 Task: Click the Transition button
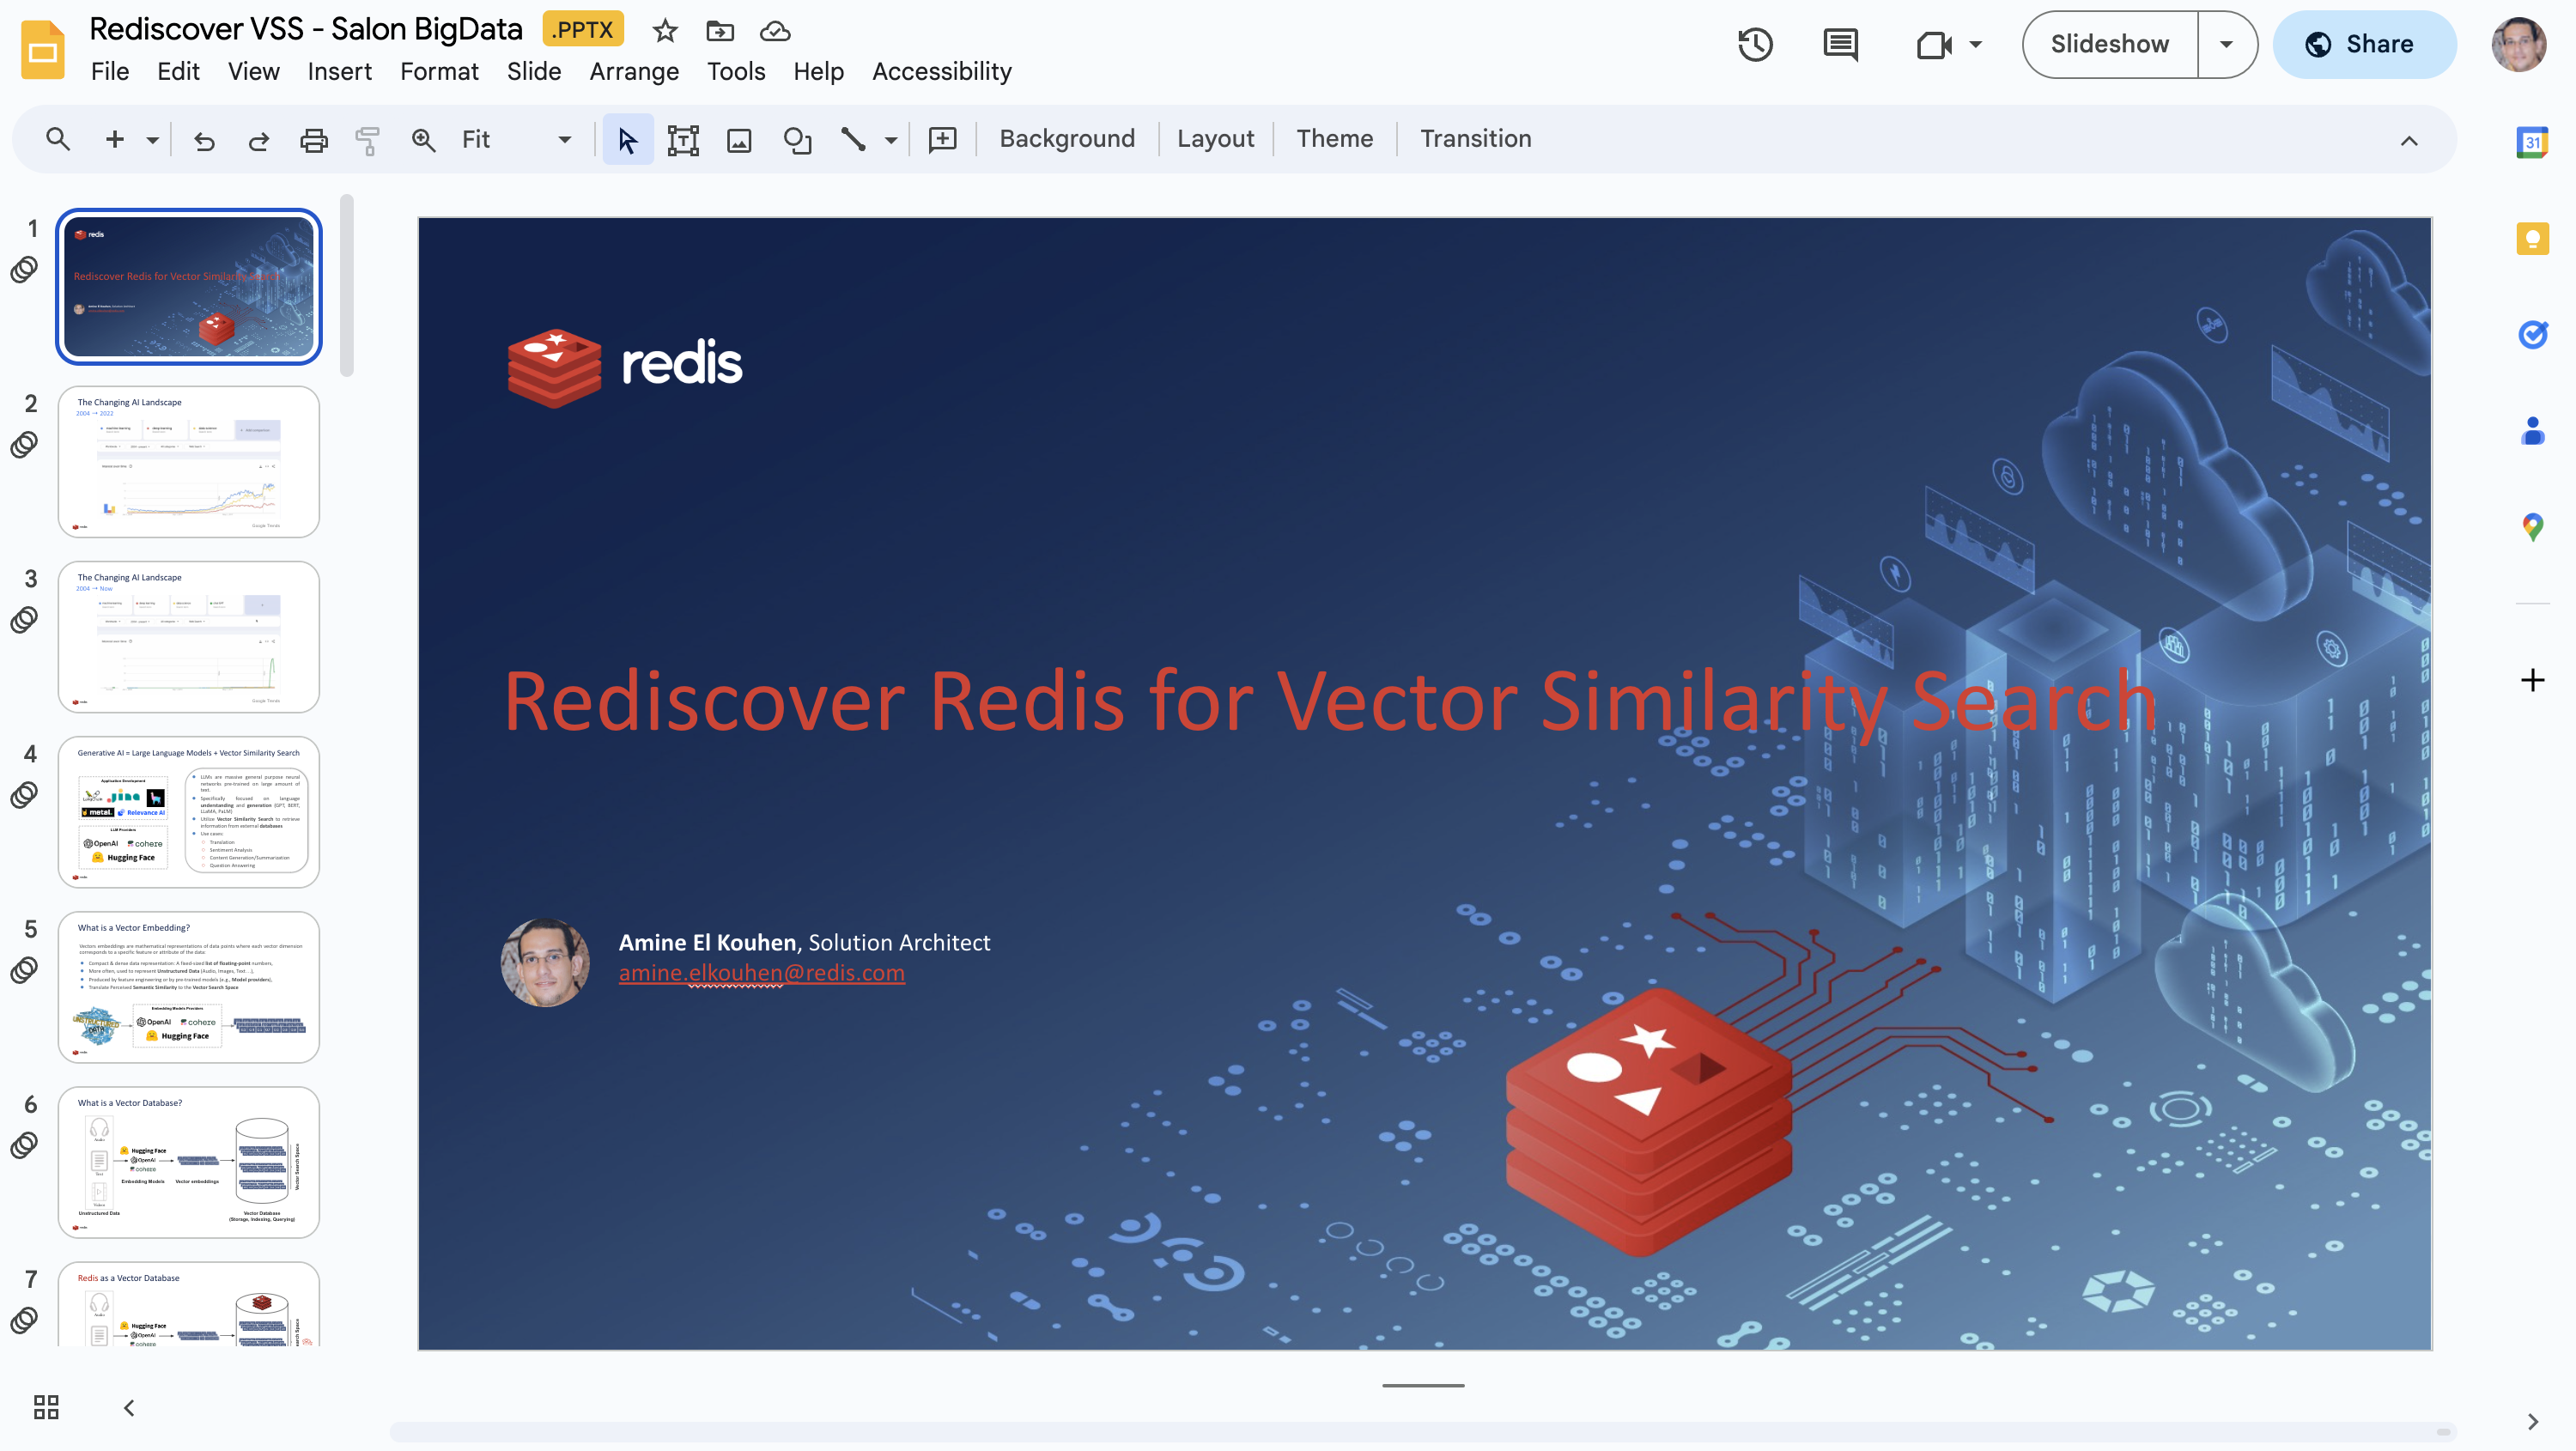(1475, 139)
